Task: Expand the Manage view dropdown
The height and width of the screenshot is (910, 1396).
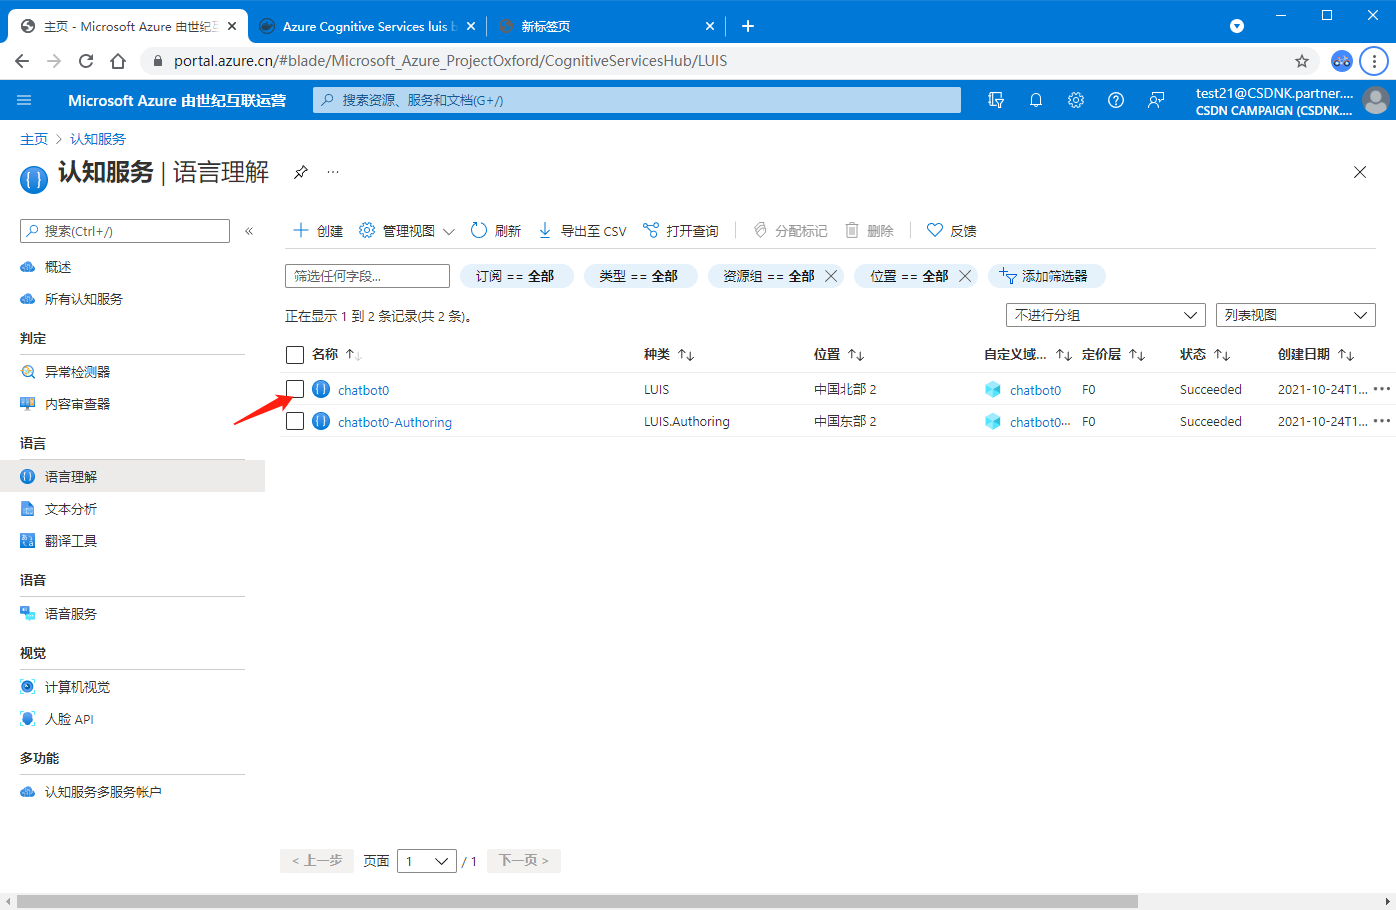Action: click(x=407, y=231)
